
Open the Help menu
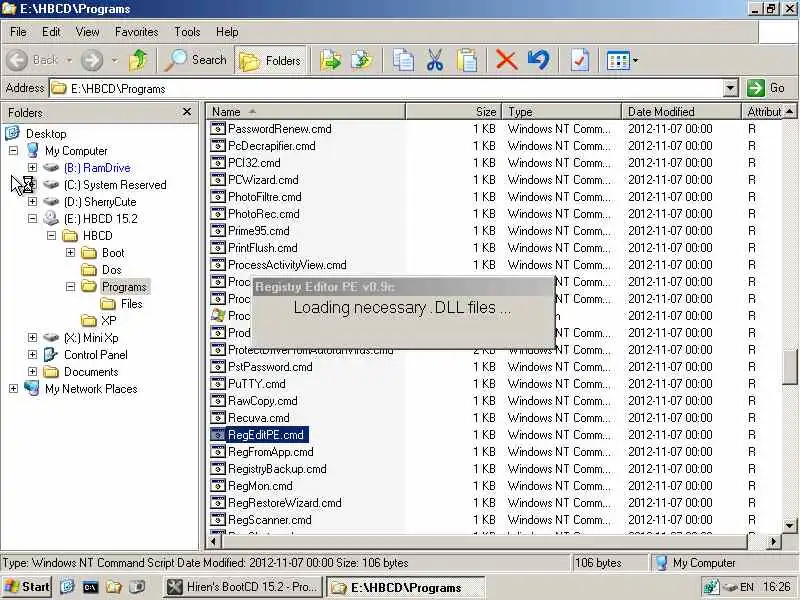point(227,32)
